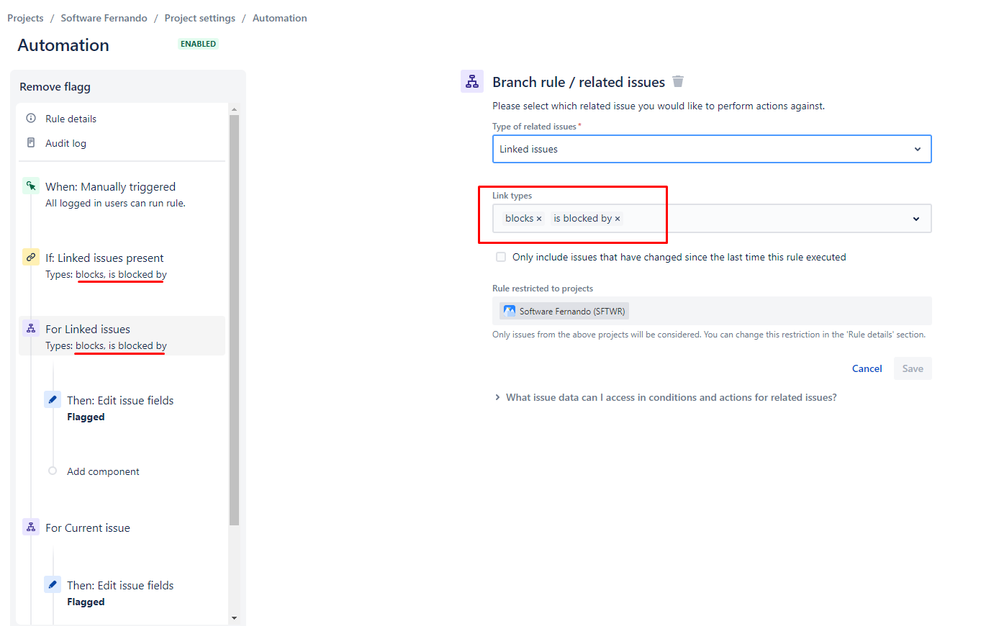Viewport: 999px width, 626px height.
Task: Click the Software Fernando (SFTWR) project chip
Action: coord(564,311)
